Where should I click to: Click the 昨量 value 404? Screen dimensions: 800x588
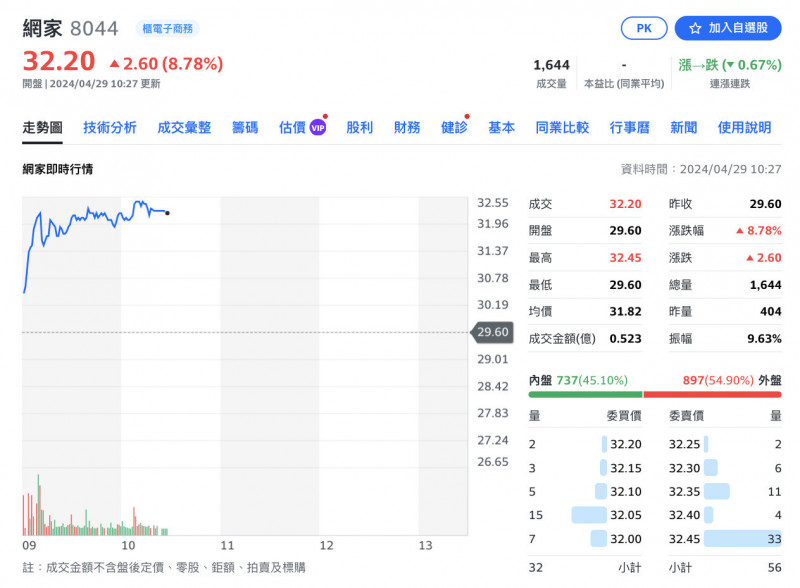[x=770, y=311]
